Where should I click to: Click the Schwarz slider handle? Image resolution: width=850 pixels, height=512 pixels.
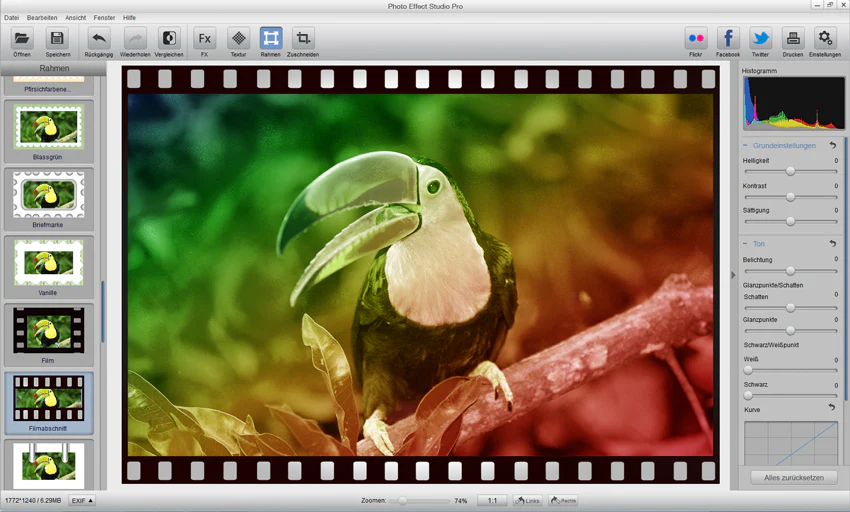pyautogui.click(x=748, y=395)
